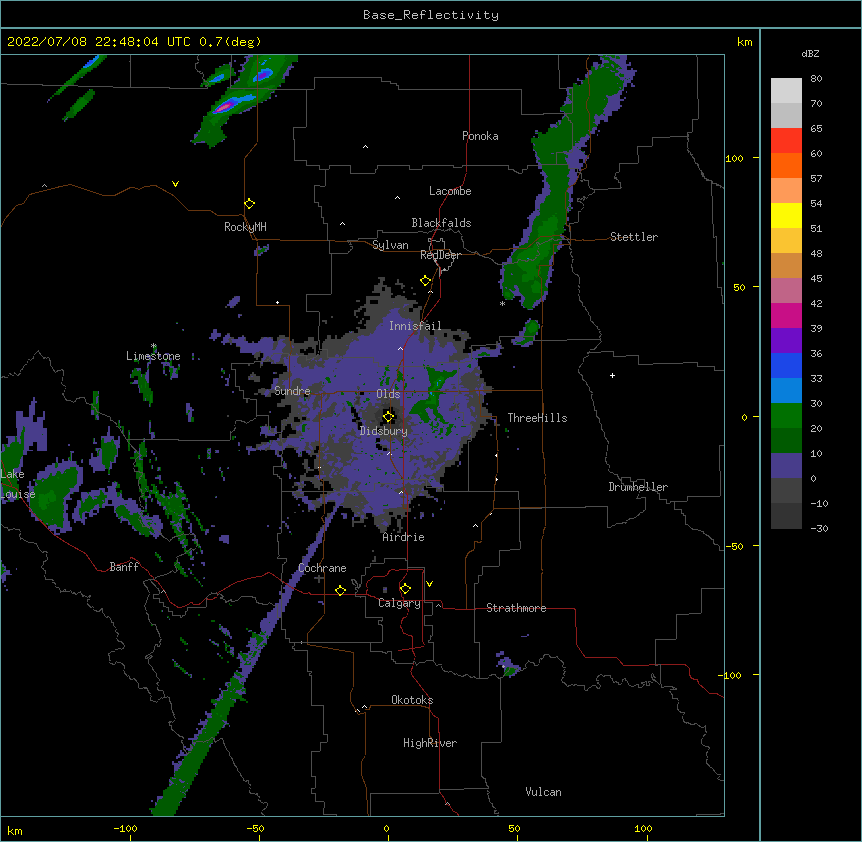Click the dBZ legend heading
862x842 pixels.
point(810,54)
